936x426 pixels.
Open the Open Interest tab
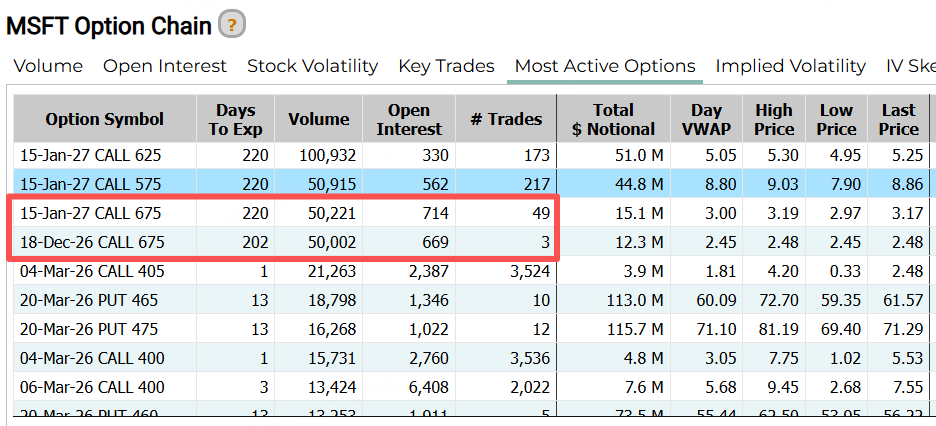pyautogui.click(x=165, y=66)
